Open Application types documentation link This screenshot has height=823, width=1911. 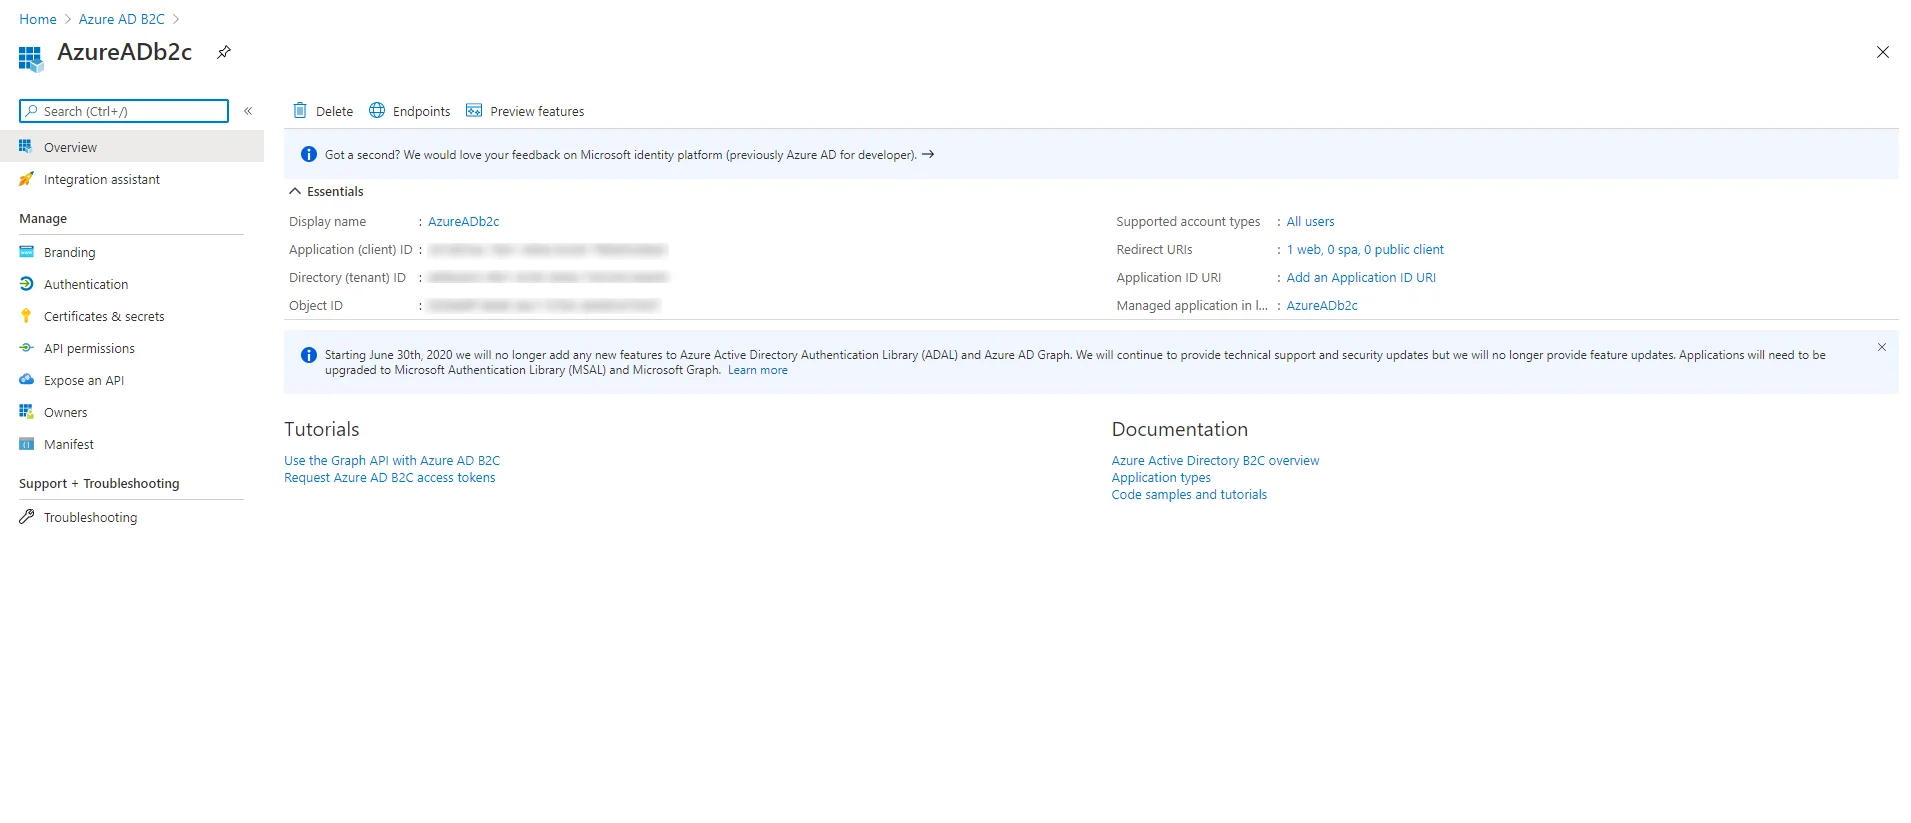coord(1161,478)
